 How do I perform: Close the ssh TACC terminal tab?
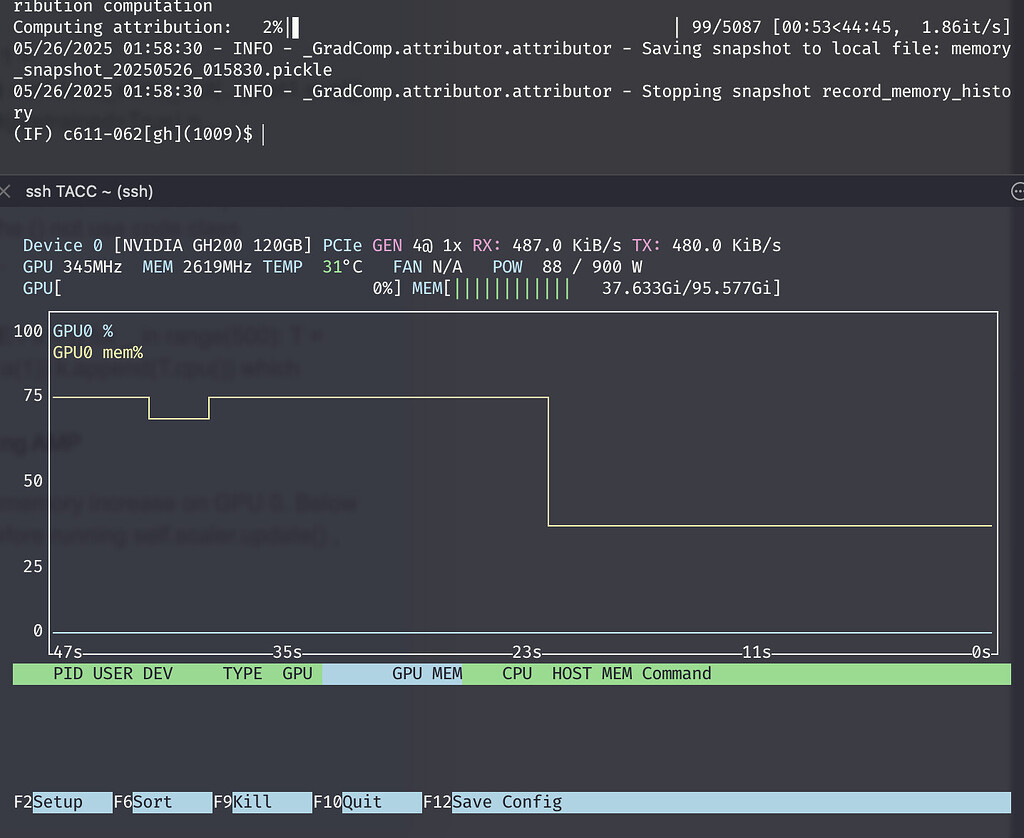pos(7,190)
